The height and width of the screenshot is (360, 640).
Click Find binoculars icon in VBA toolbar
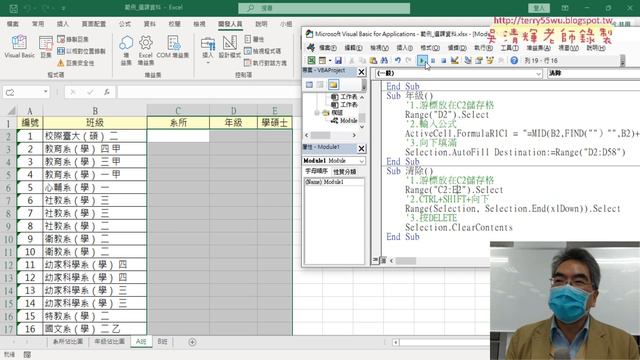[x=384, y=60]
